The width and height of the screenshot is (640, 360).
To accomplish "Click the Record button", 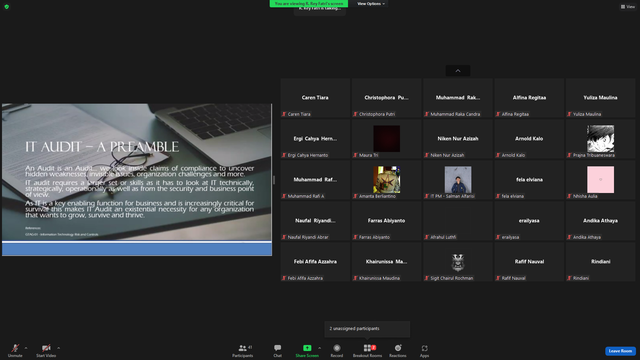I will [337, 350].
